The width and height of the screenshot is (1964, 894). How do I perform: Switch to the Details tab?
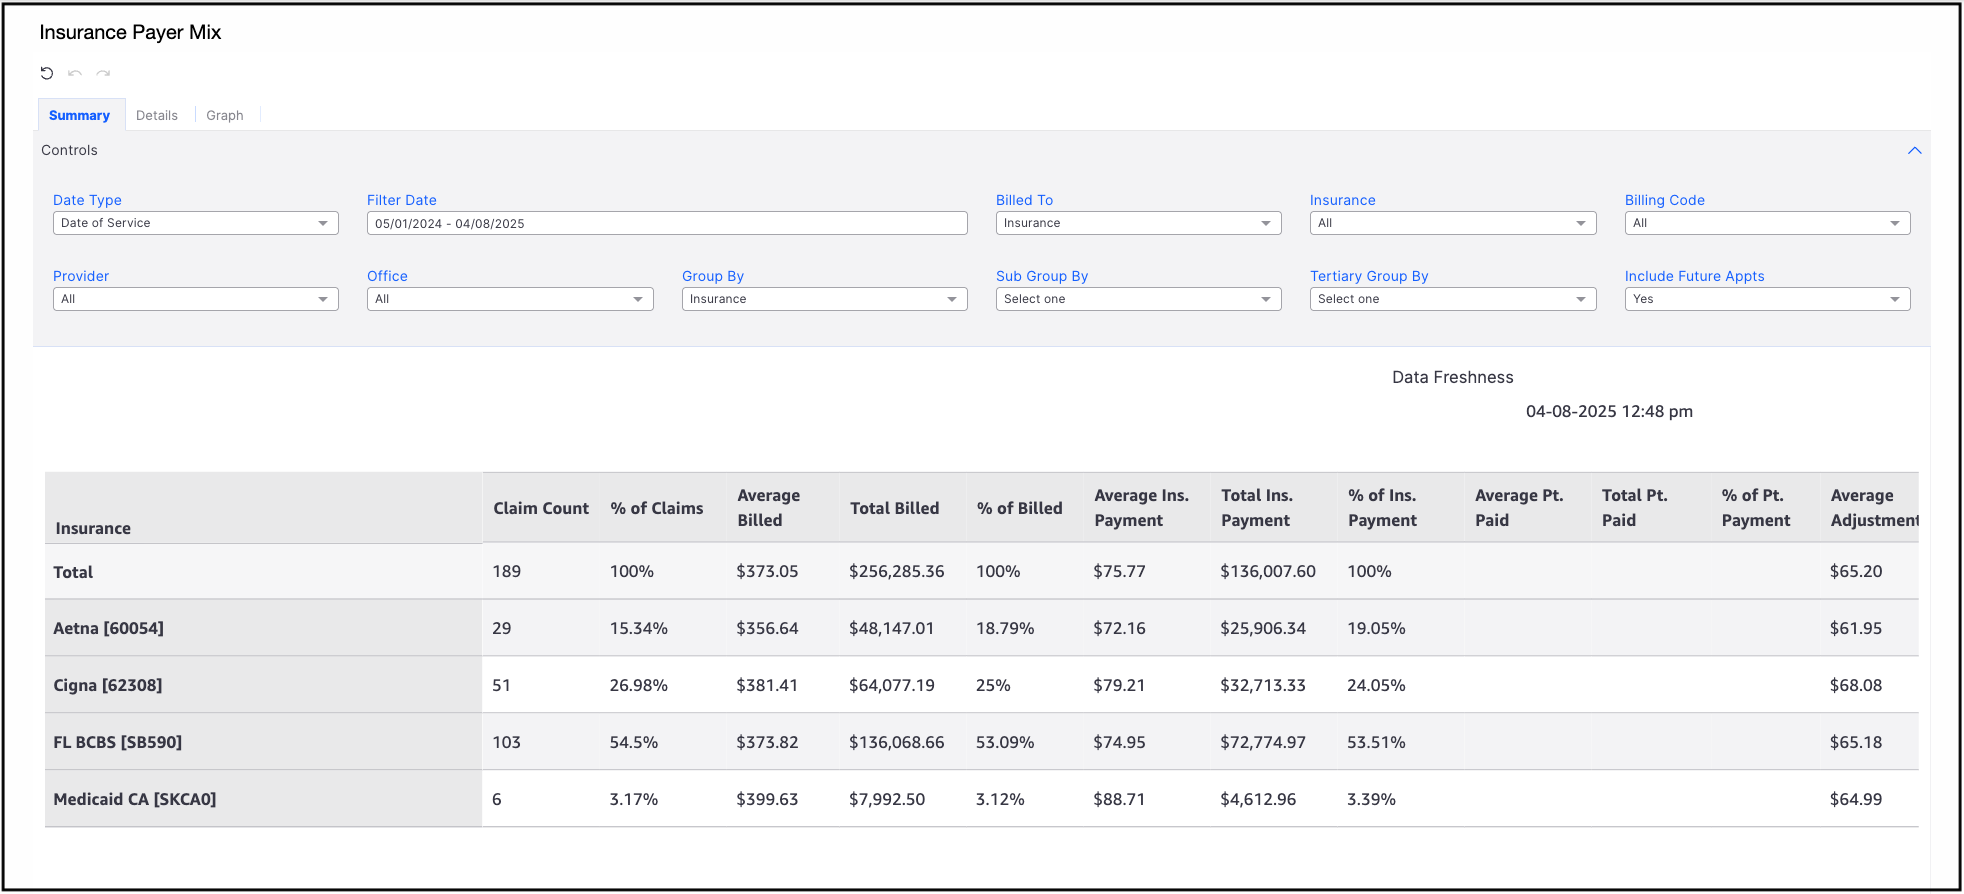point(157,116)
